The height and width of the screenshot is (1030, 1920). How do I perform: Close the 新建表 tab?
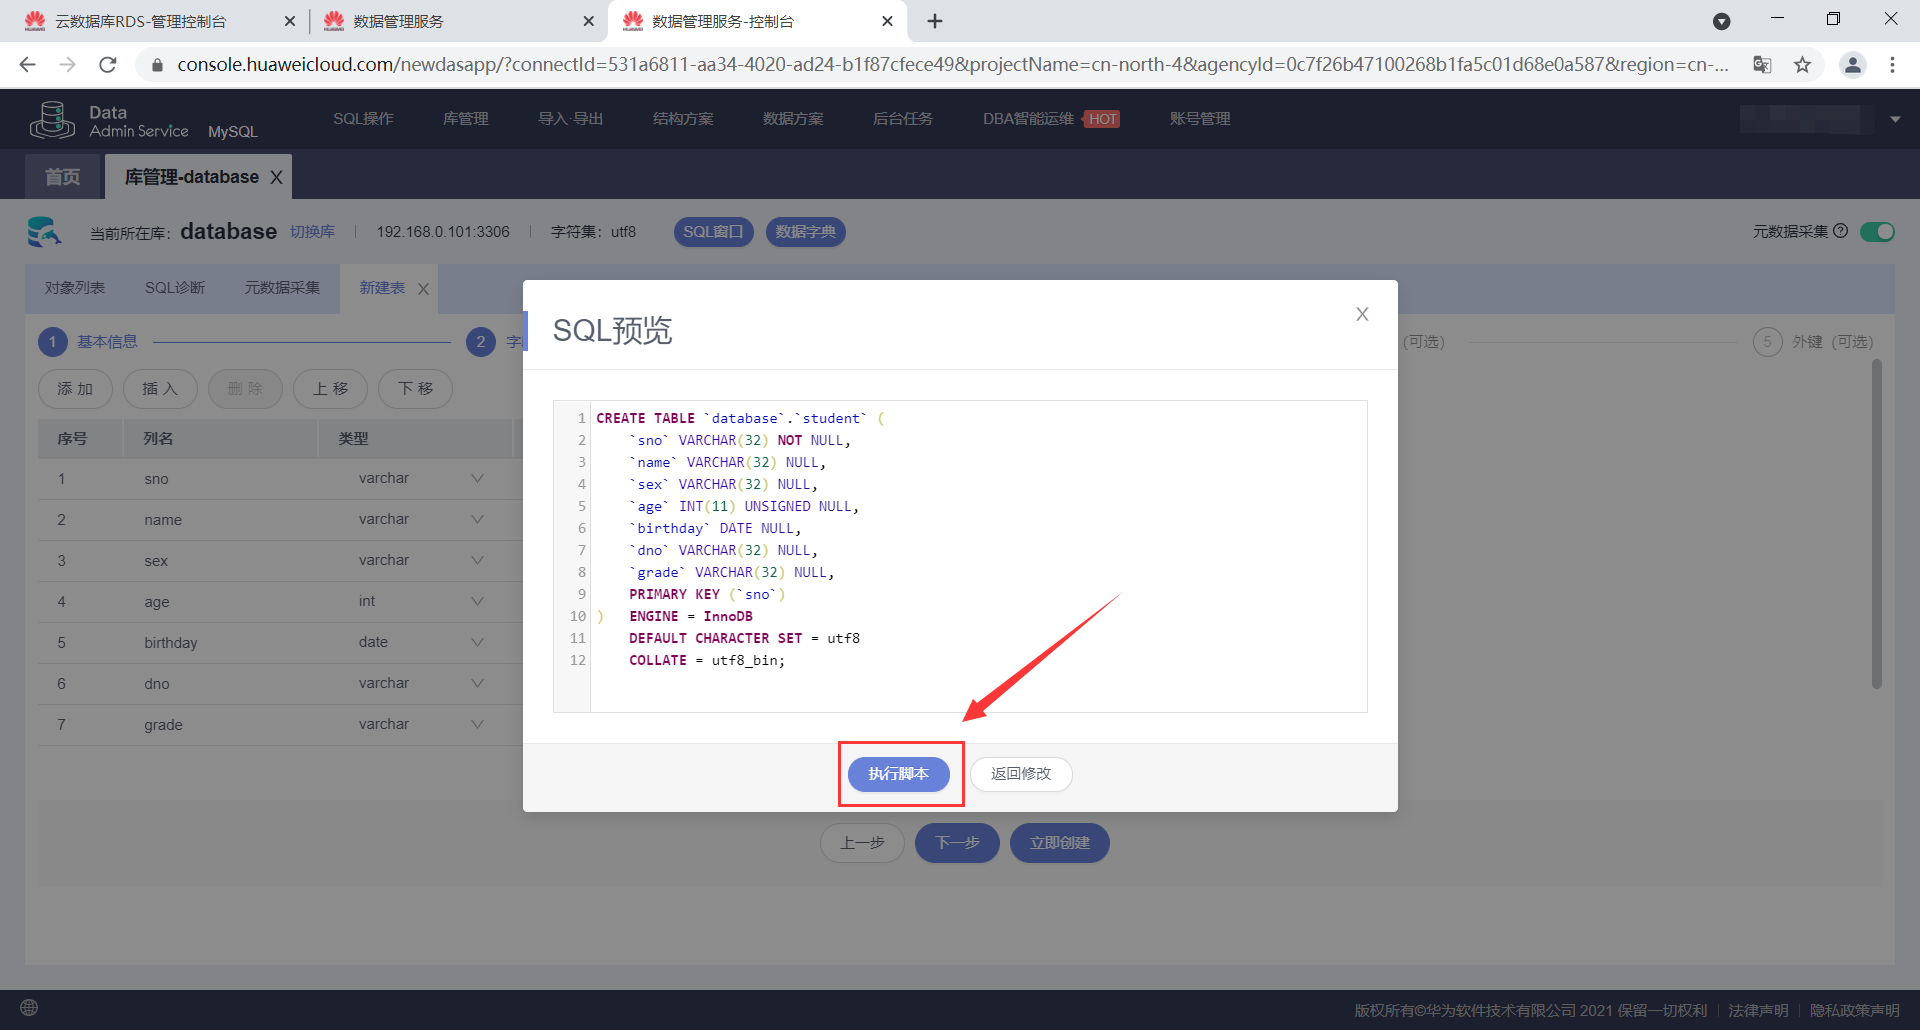click(x=424, y=289)
